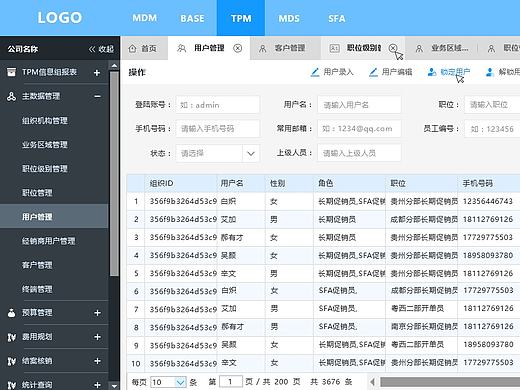Viewport: 520px width, 390px height.
Task: Click sidebar scrollbar up arrow
Action: [114, 66]
